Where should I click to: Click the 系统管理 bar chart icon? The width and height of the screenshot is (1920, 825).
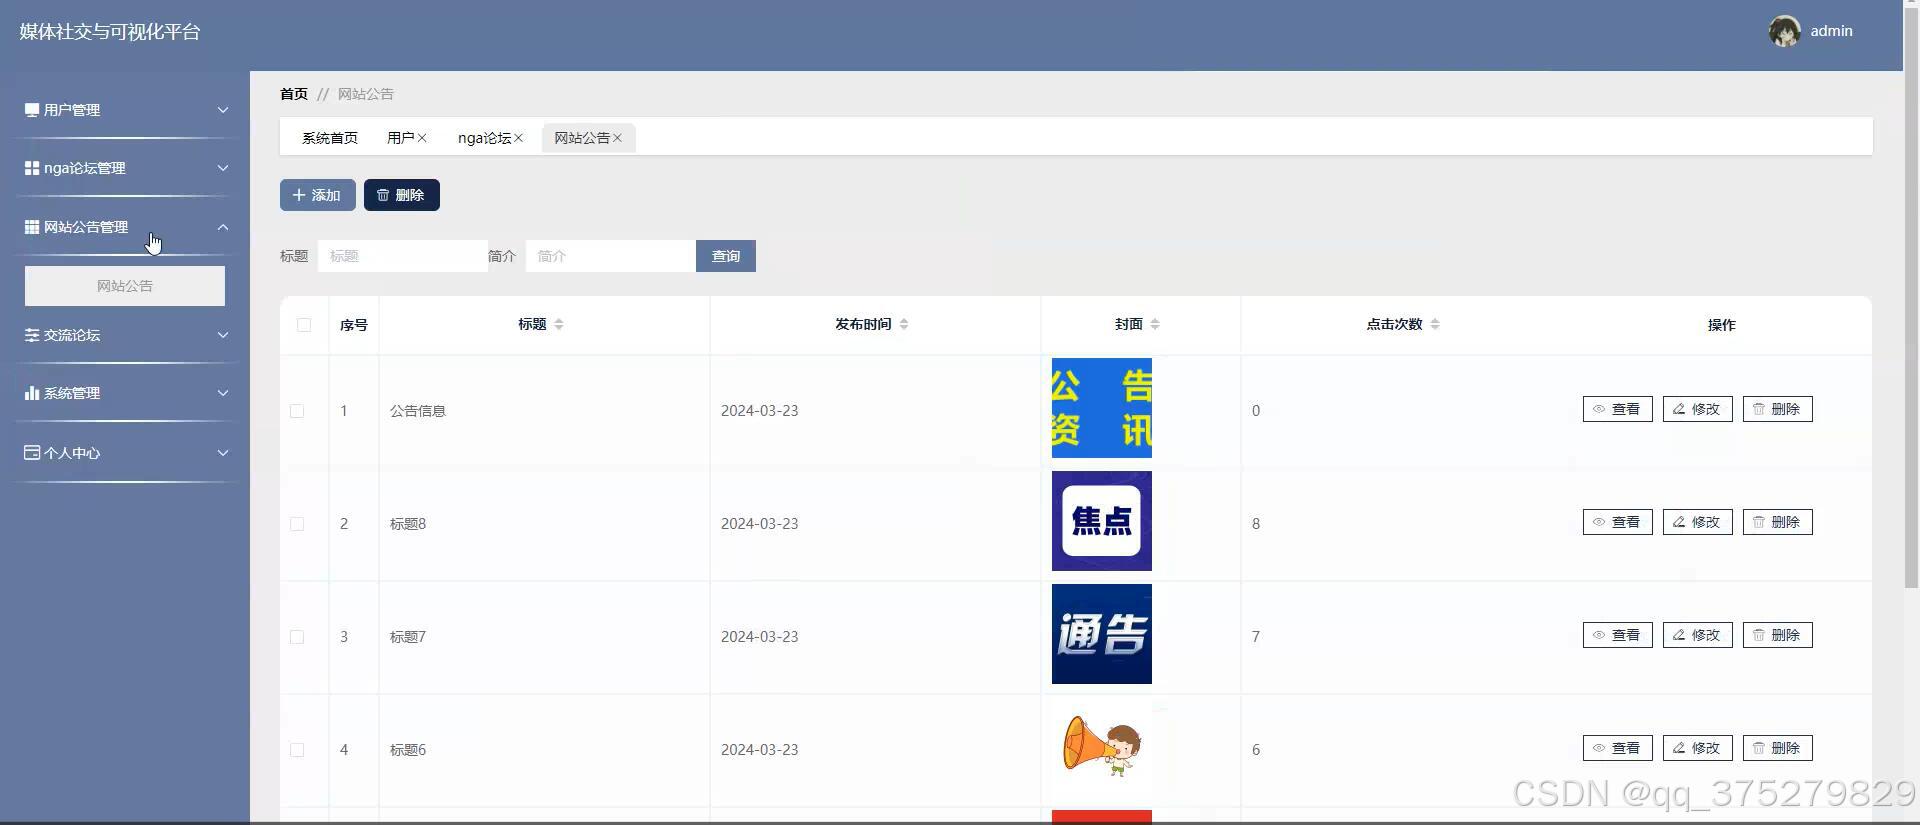32,393
